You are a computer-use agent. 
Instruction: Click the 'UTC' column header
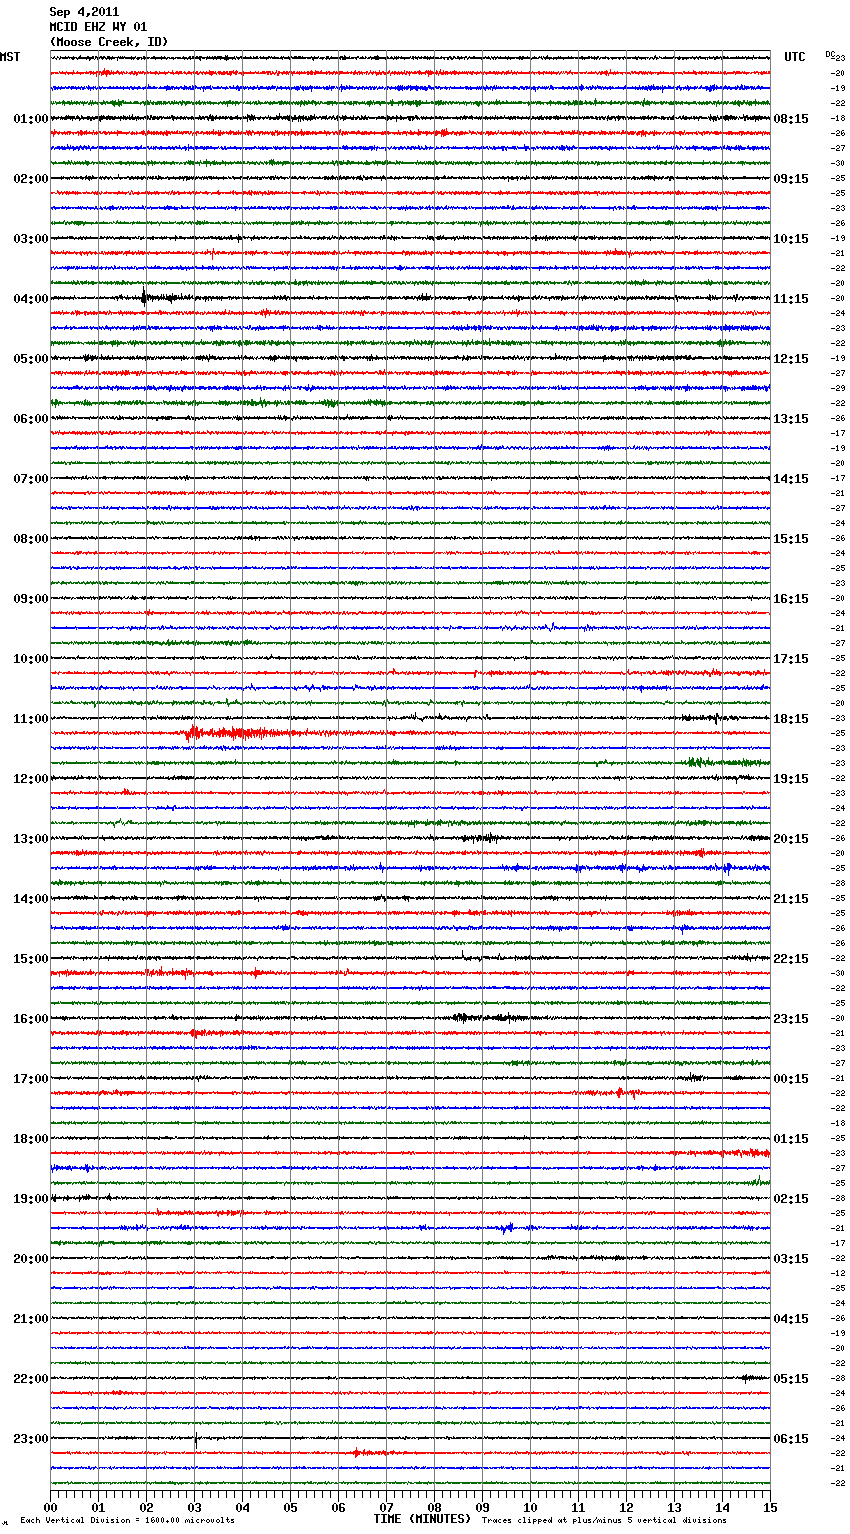pyautogui.click(x=795, y=57)
